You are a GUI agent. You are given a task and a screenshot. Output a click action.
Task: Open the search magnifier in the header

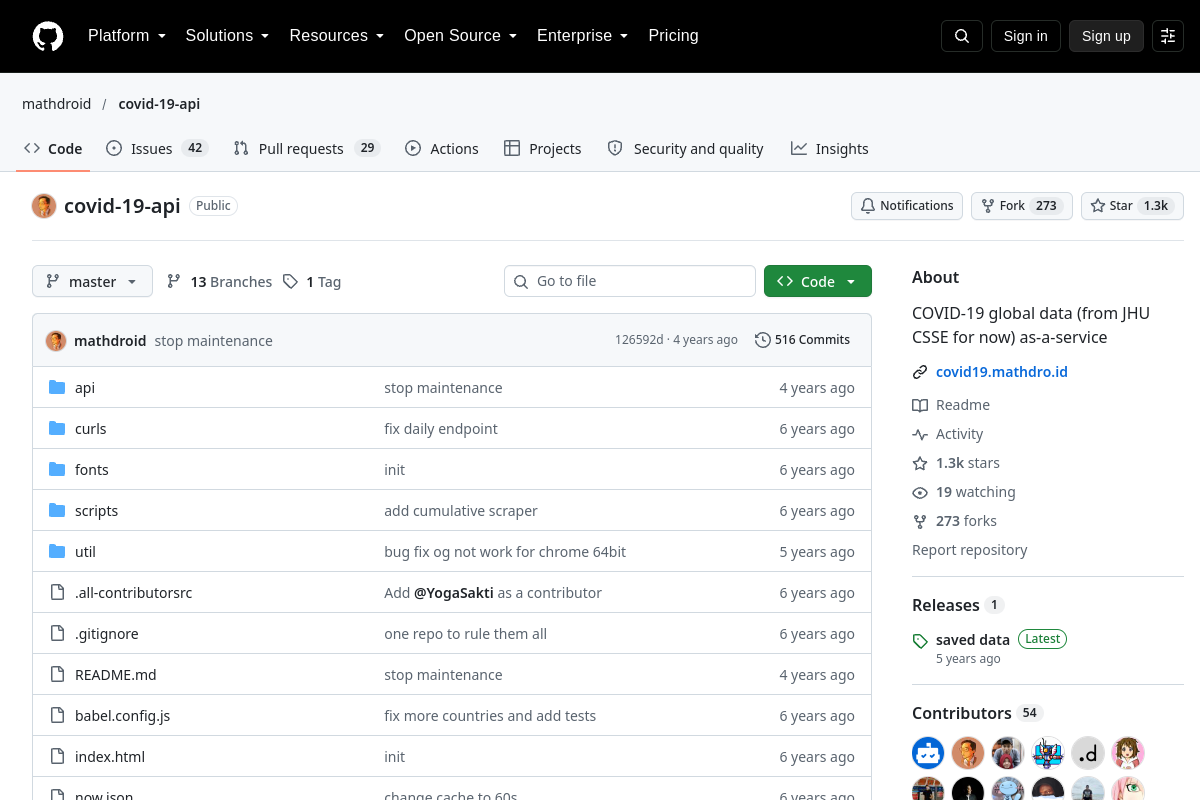962,36
